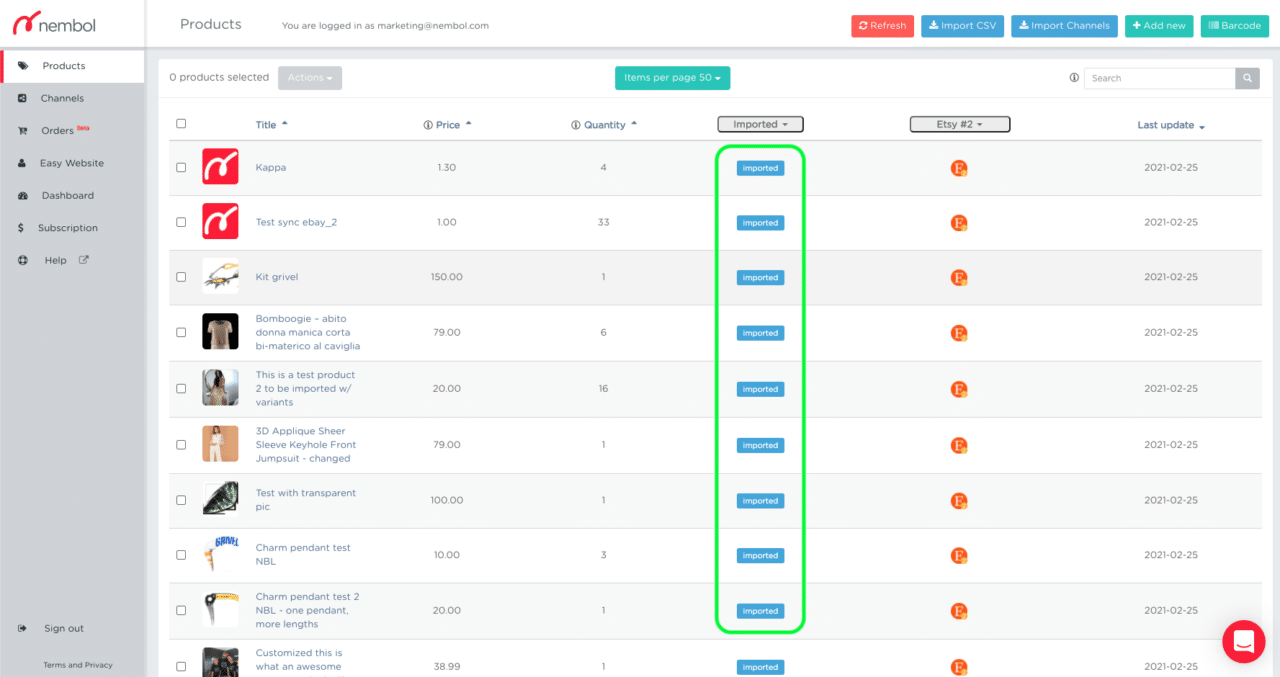Select the checkbox for Kit grivel

181,277
